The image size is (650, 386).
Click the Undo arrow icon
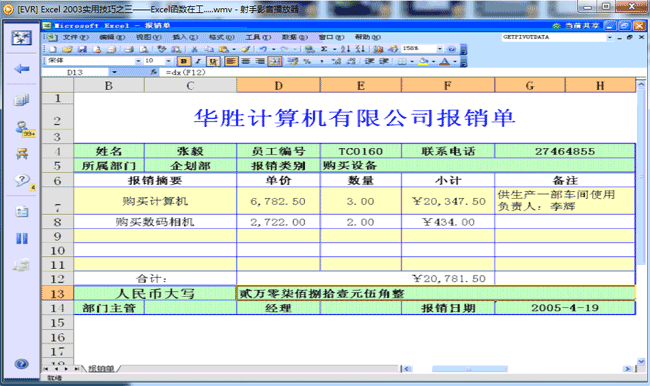click(x=262, y=49)
